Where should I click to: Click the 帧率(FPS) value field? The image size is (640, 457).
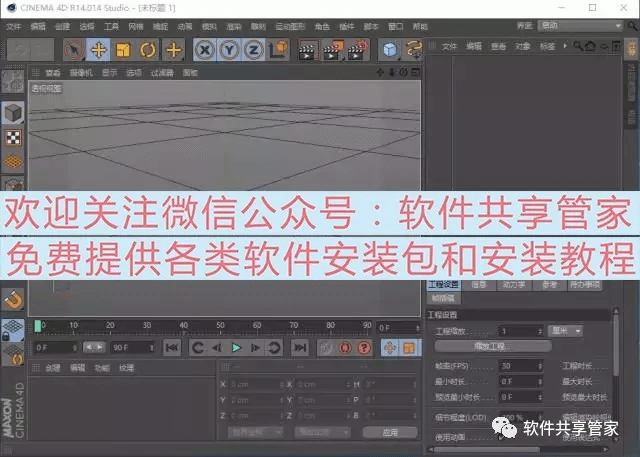coord(521,366)
